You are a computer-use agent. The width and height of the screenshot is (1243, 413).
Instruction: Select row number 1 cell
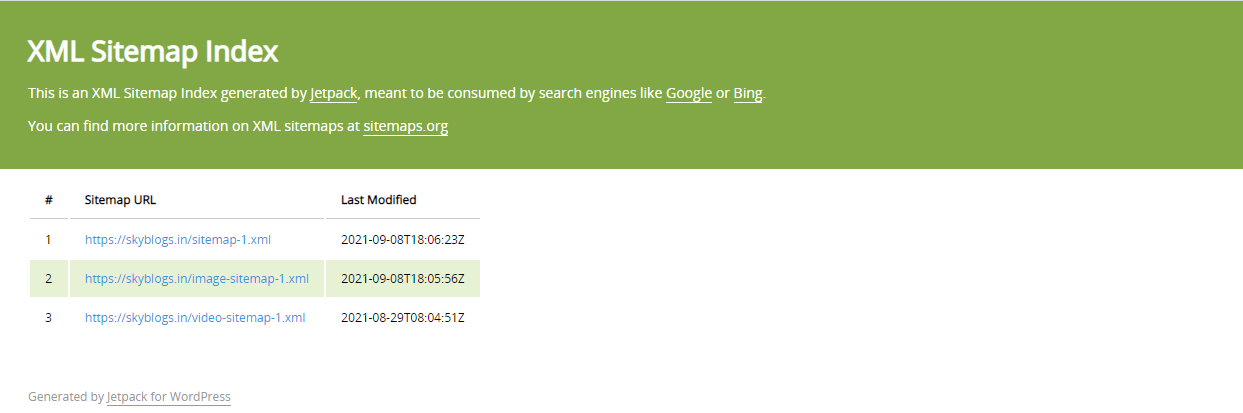(48, 240)
